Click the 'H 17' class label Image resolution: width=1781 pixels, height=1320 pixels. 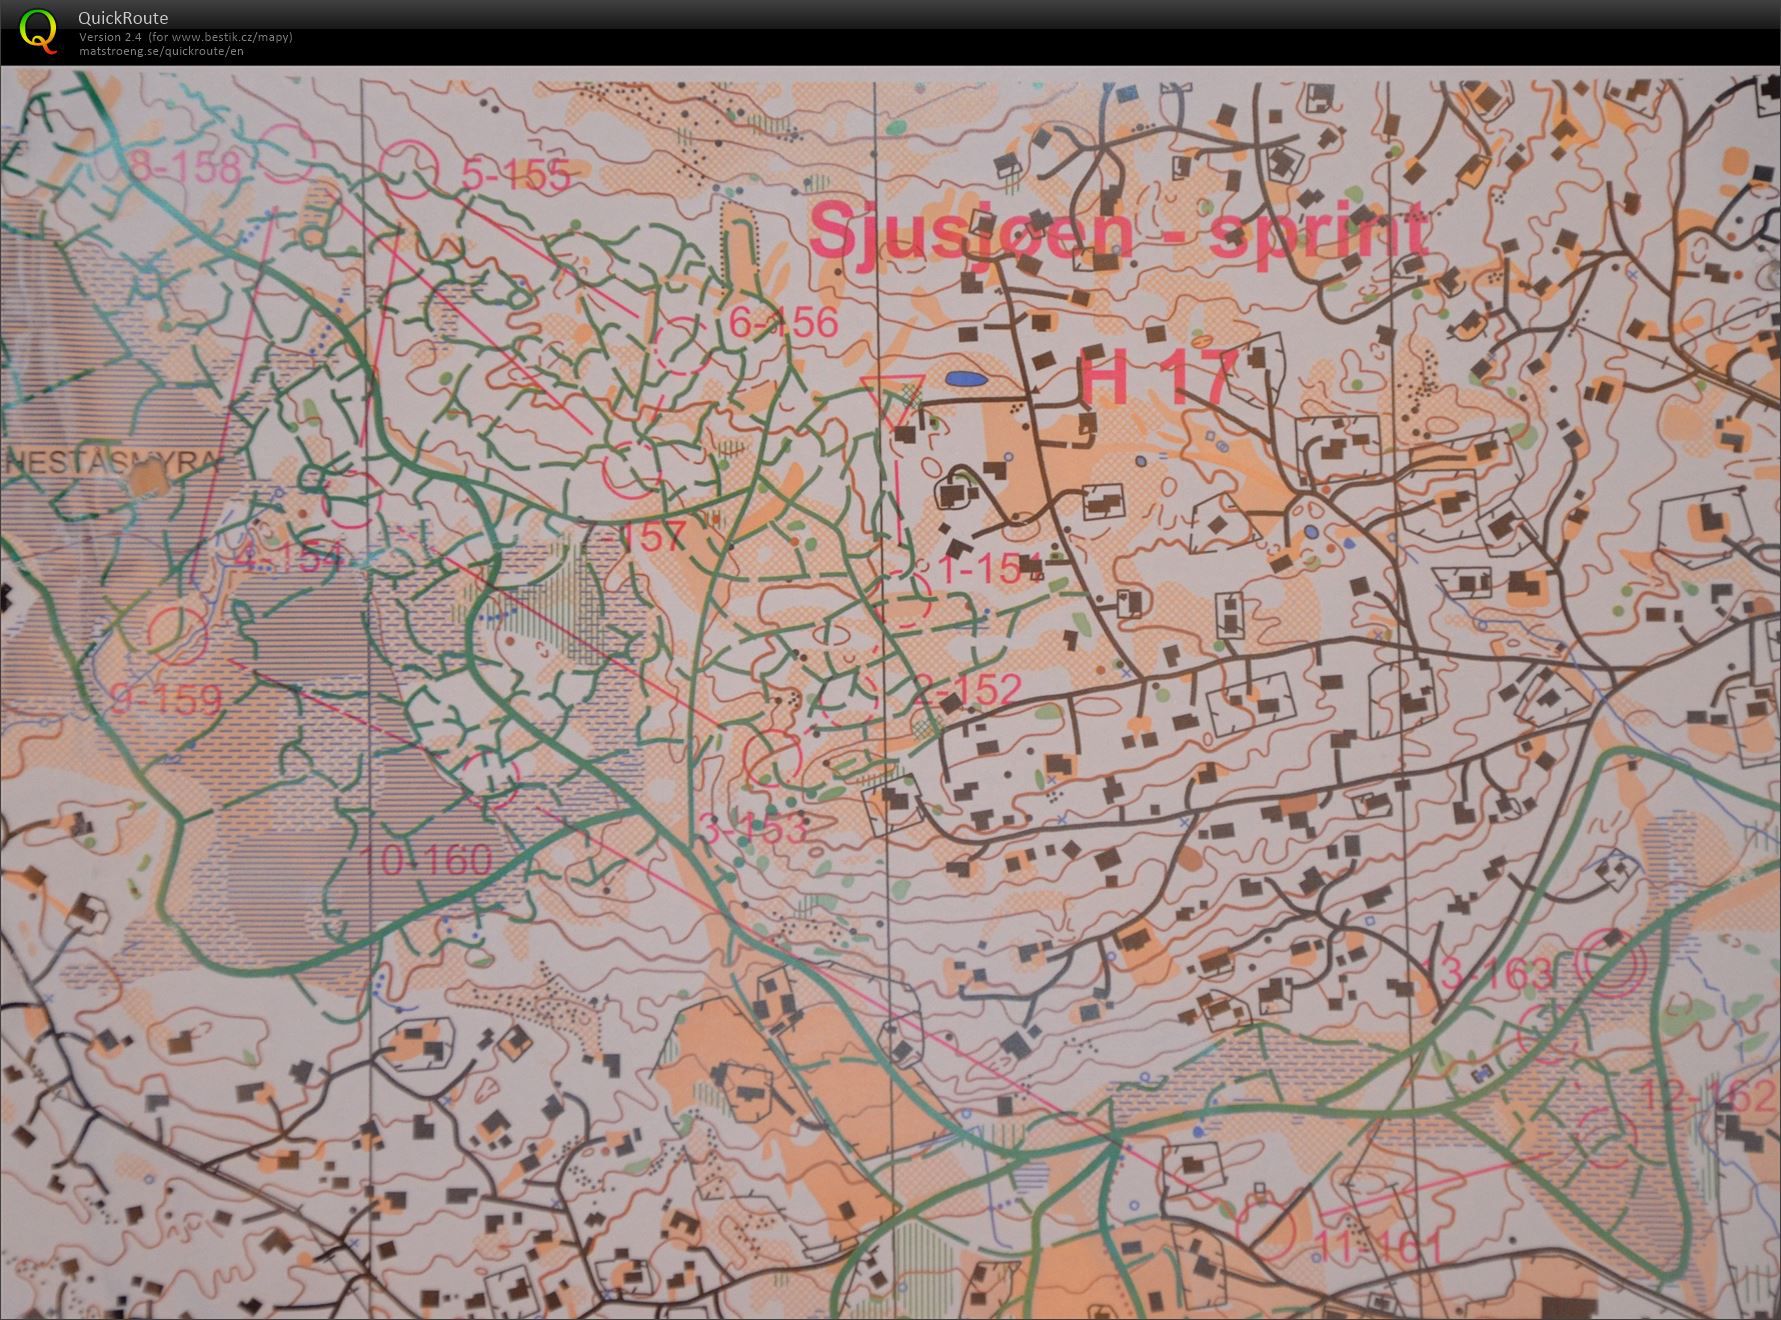(x=1159, y=377)
